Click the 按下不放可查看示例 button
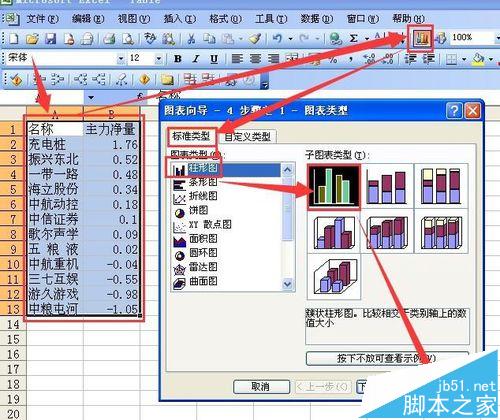The height and width of the screenshot is (420, 500). coord(387,358)
